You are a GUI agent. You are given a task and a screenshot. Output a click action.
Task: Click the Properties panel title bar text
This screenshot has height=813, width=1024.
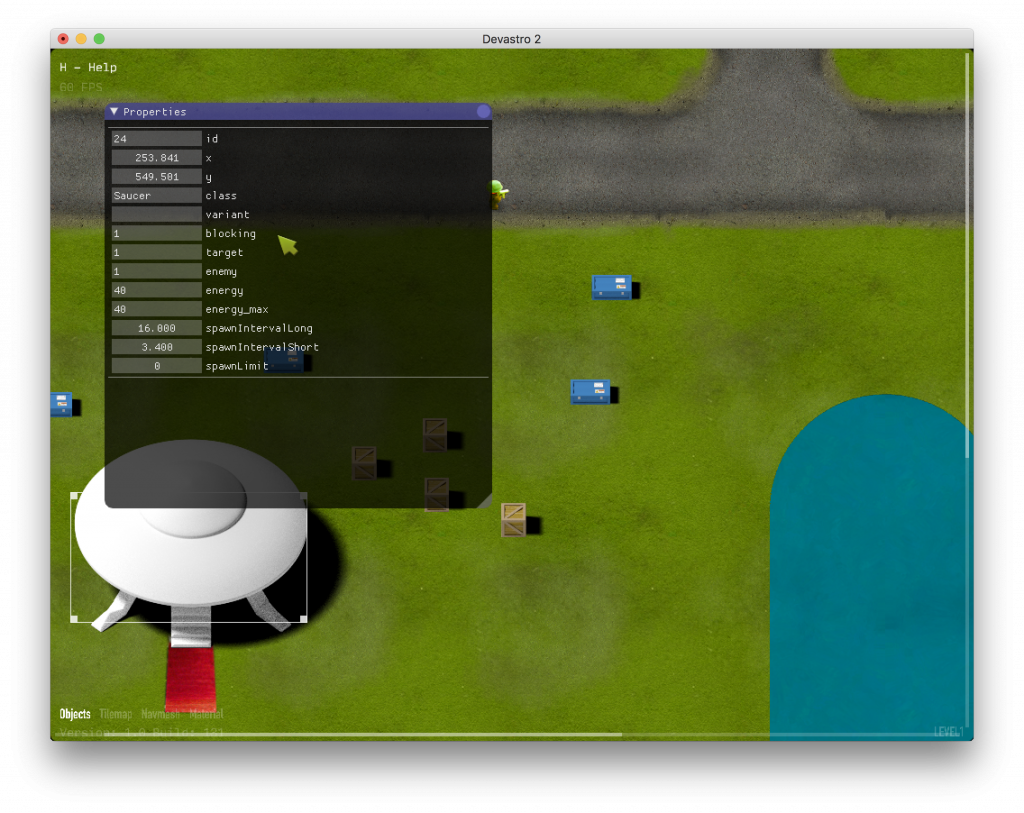click(x=155, y=112)
